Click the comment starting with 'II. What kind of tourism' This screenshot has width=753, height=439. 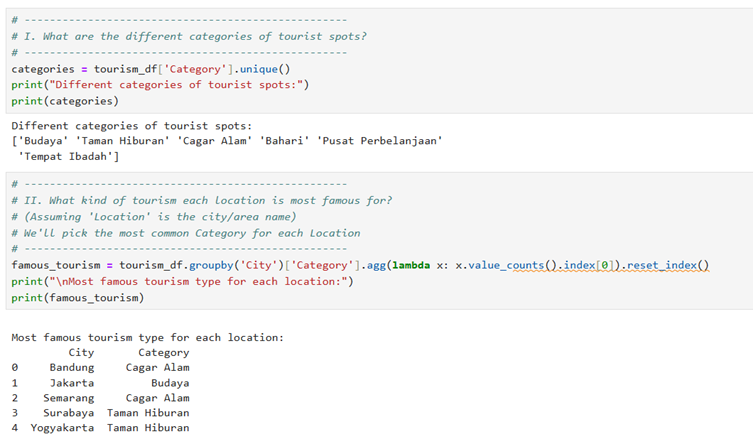[201, 200]
